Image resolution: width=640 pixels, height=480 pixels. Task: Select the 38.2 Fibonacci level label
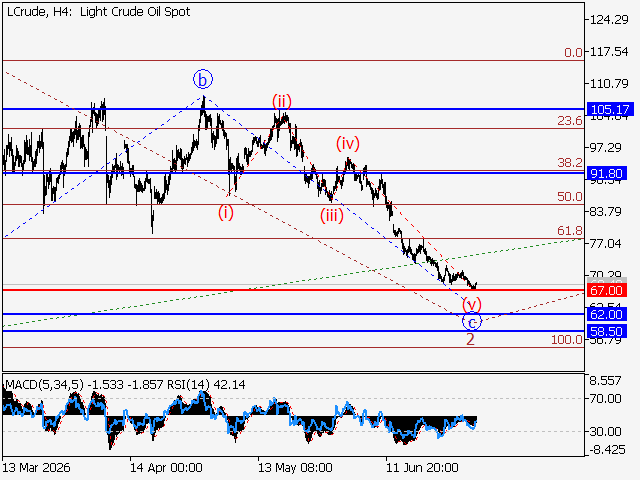570,163
